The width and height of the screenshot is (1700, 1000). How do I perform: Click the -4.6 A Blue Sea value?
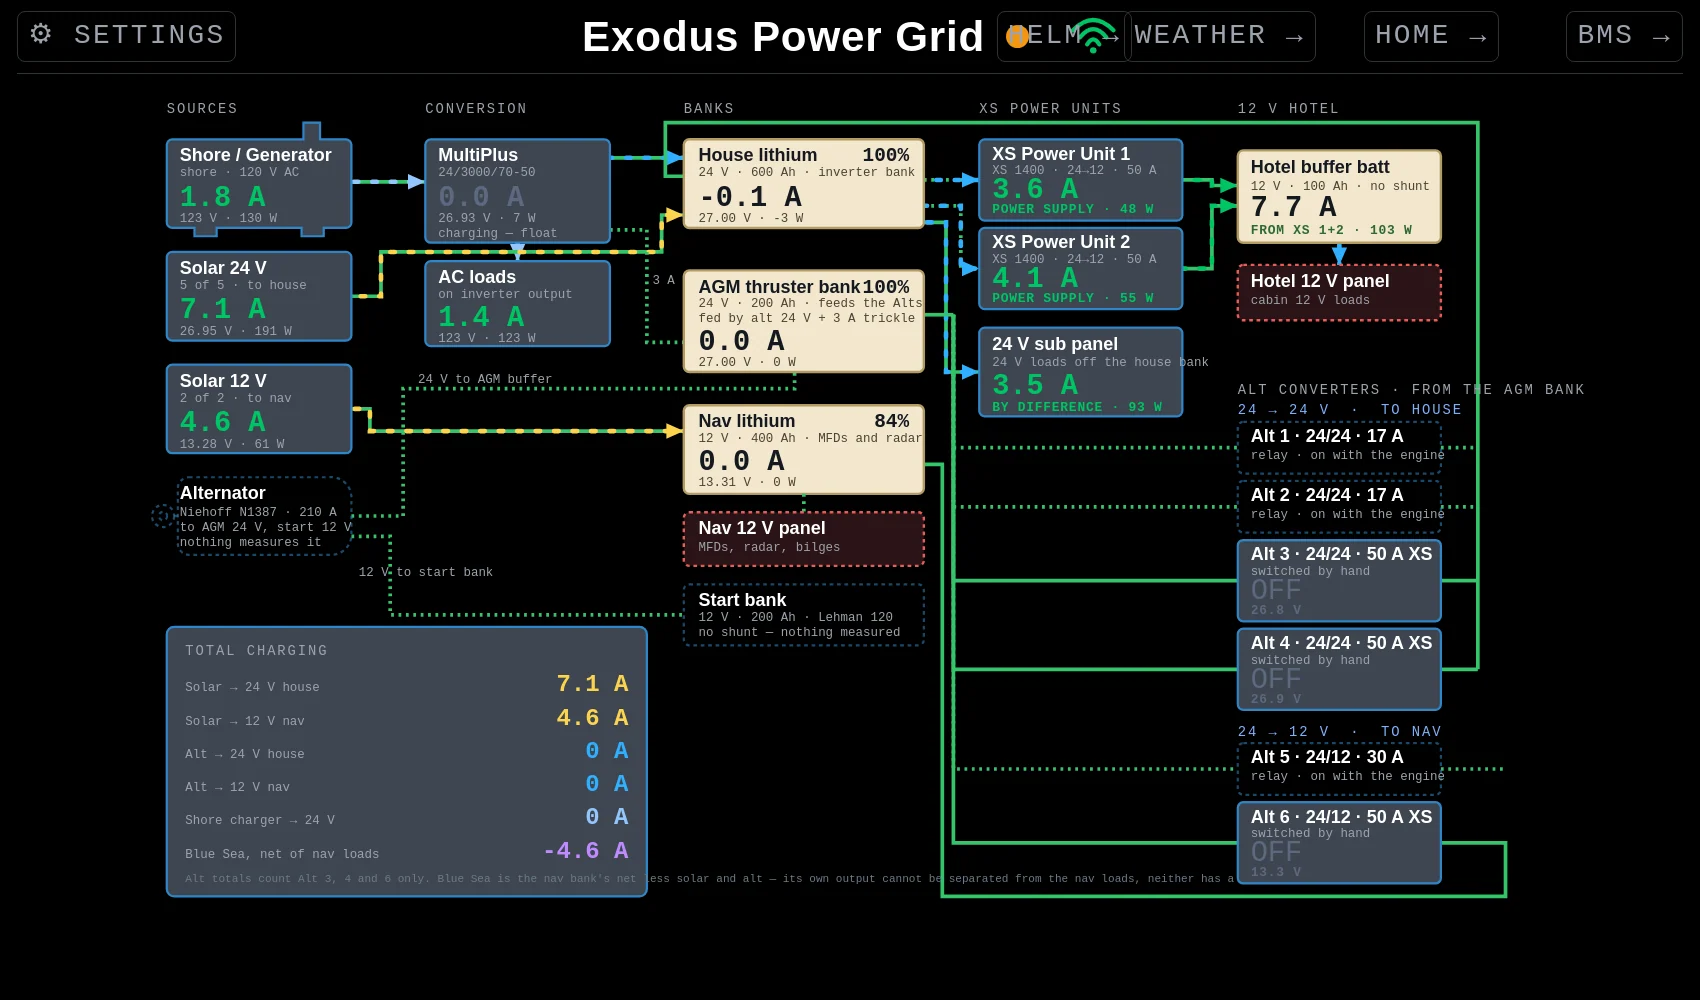pyautogui.click(x=586, y=851)
